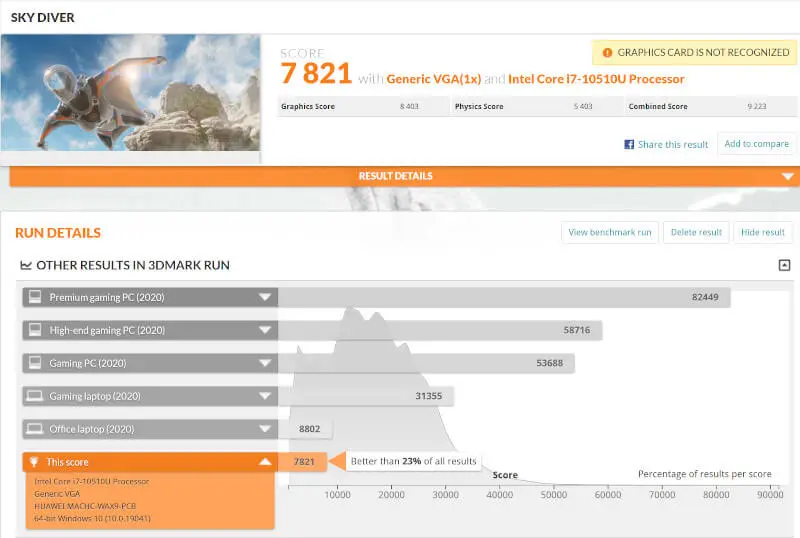Image resolution: width=800 pixels, height=538 pixels.
Task: Click the Office laptop icon
Action: (x=35, y=429)
